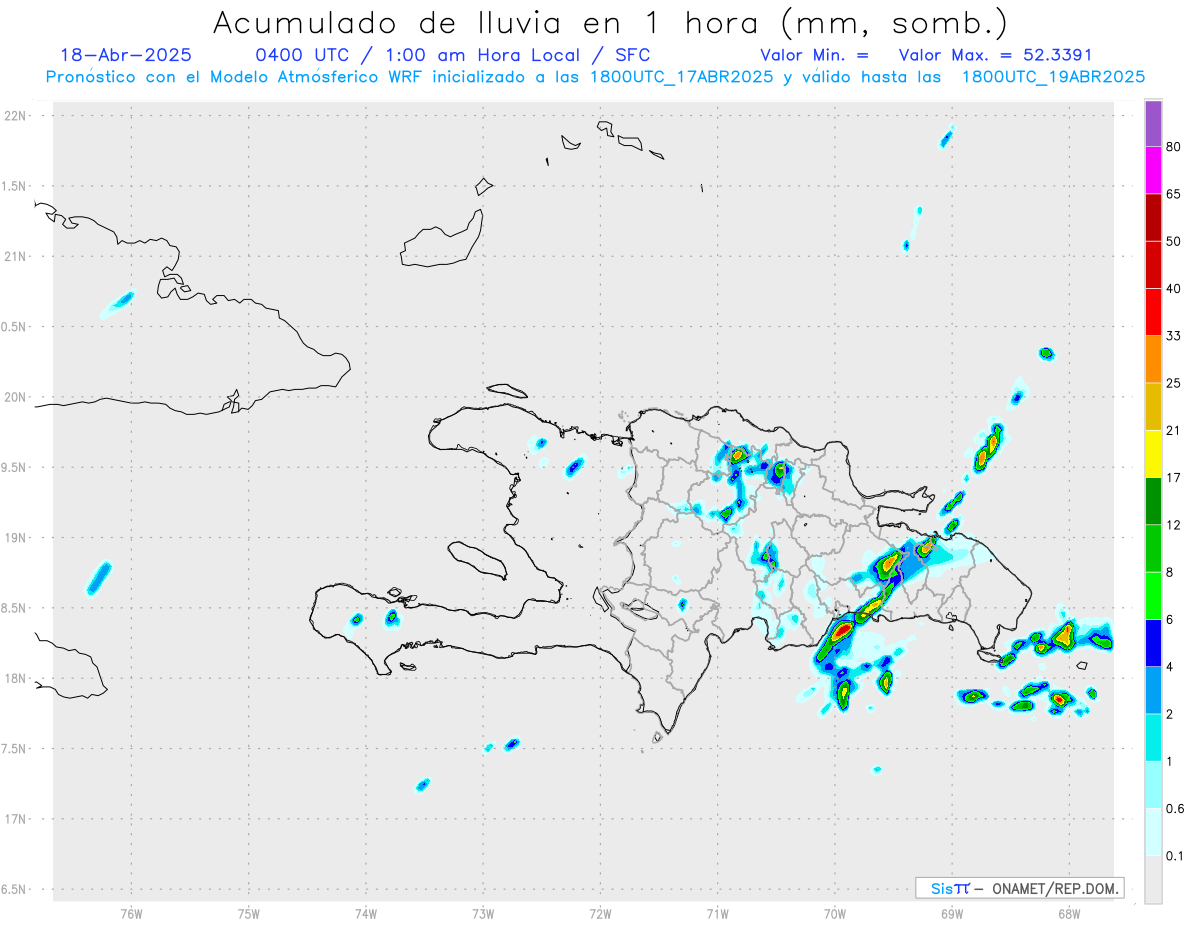Image resolution: width=1200 pixels, height=927 pixels.
Task: Click the '12' value on the color scale
Action: tap(1174, 525)
